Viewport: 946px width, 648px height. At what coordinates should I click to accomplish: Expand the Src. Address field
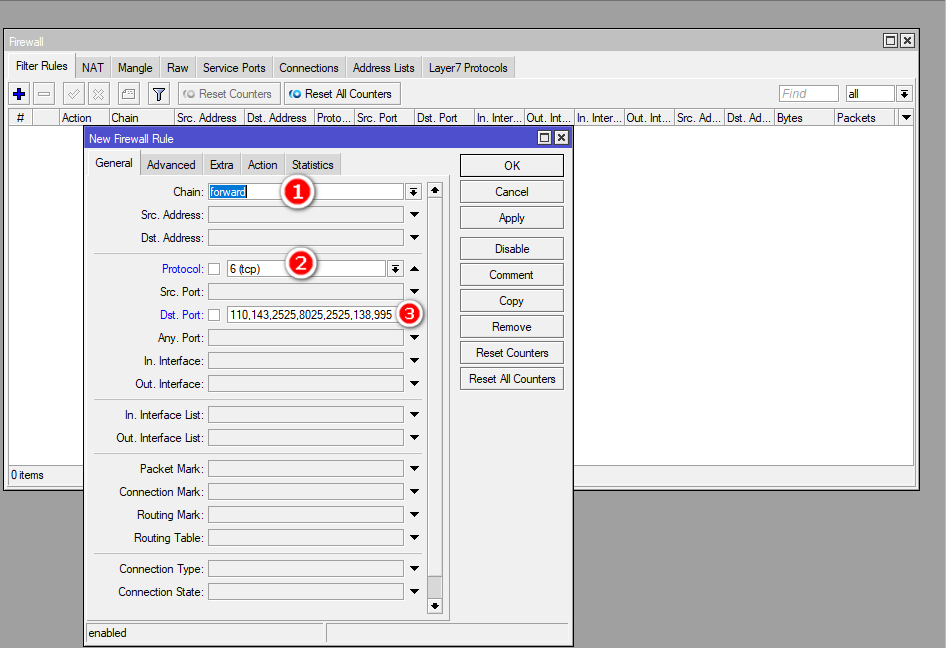coord(414,215)
